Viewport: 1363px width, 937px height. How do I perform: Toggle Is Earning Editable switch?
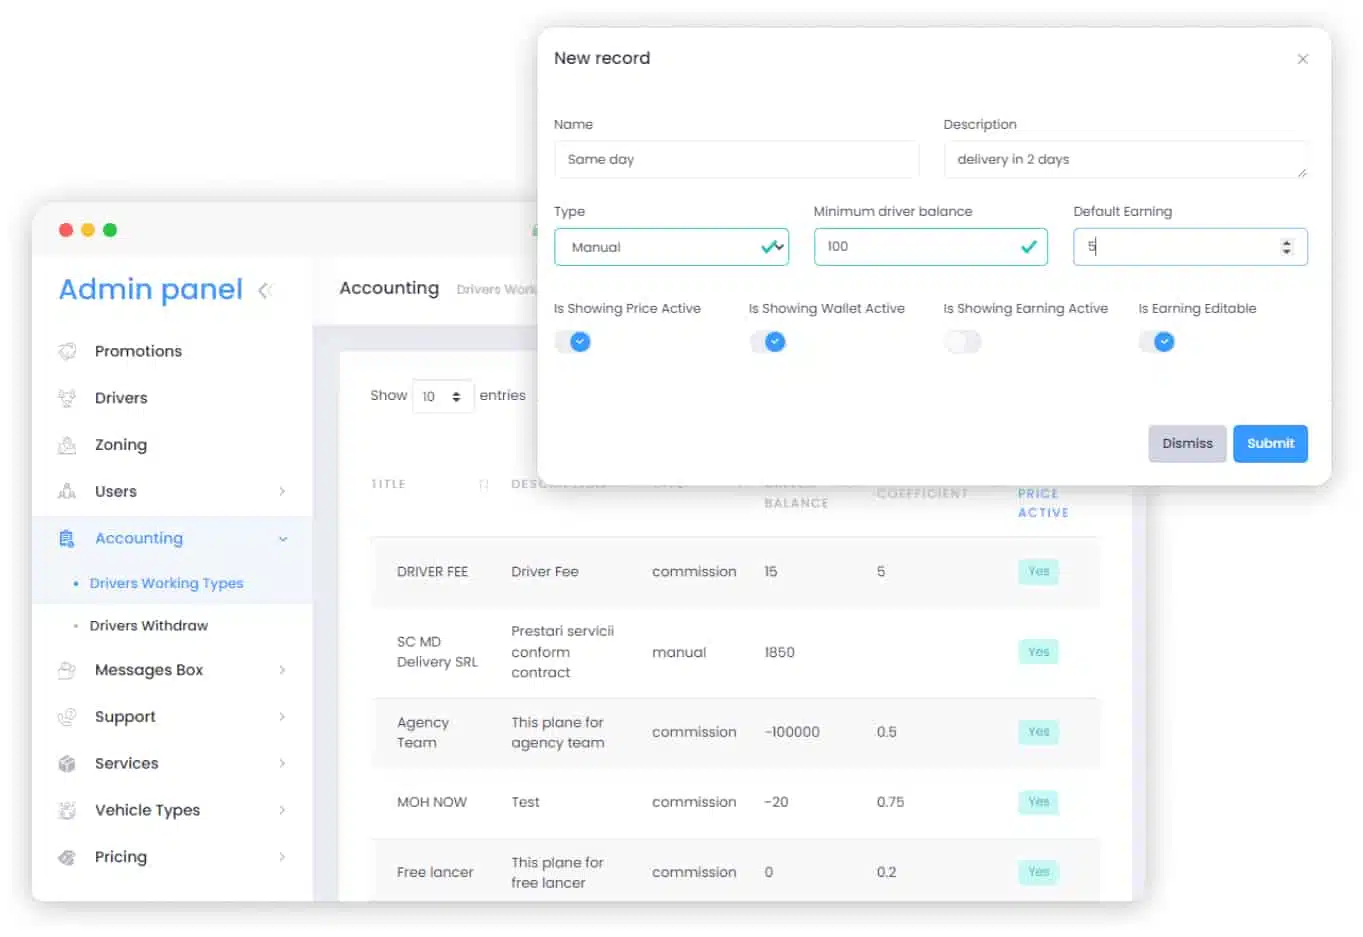click(x=1157, y=342)
